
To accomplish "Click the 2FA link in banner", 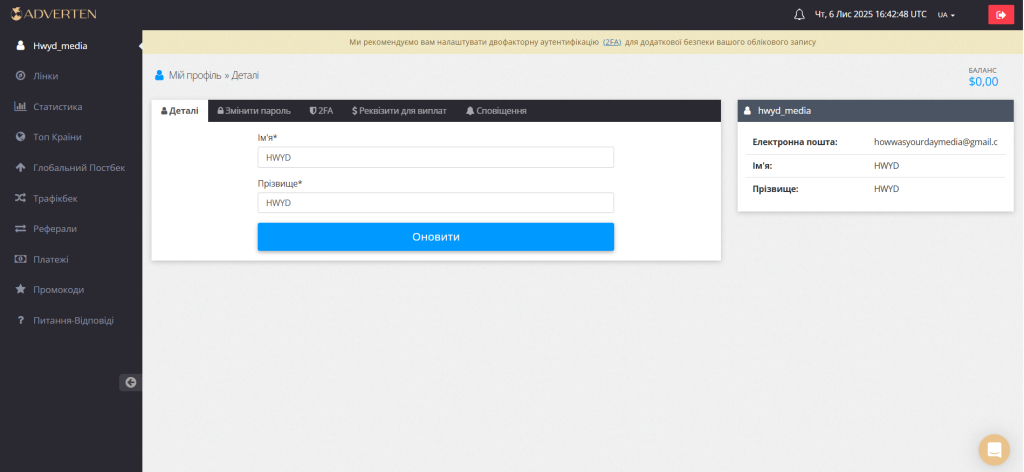I will 612,42.
